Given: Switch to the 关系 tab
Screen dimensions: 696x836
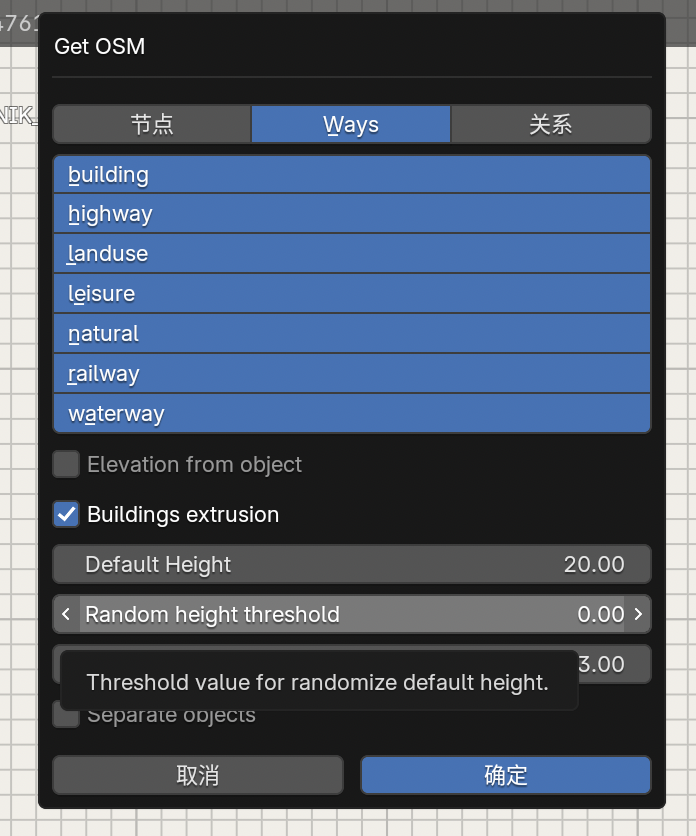Looking at the screenshot, I should (x=551, y=125).
